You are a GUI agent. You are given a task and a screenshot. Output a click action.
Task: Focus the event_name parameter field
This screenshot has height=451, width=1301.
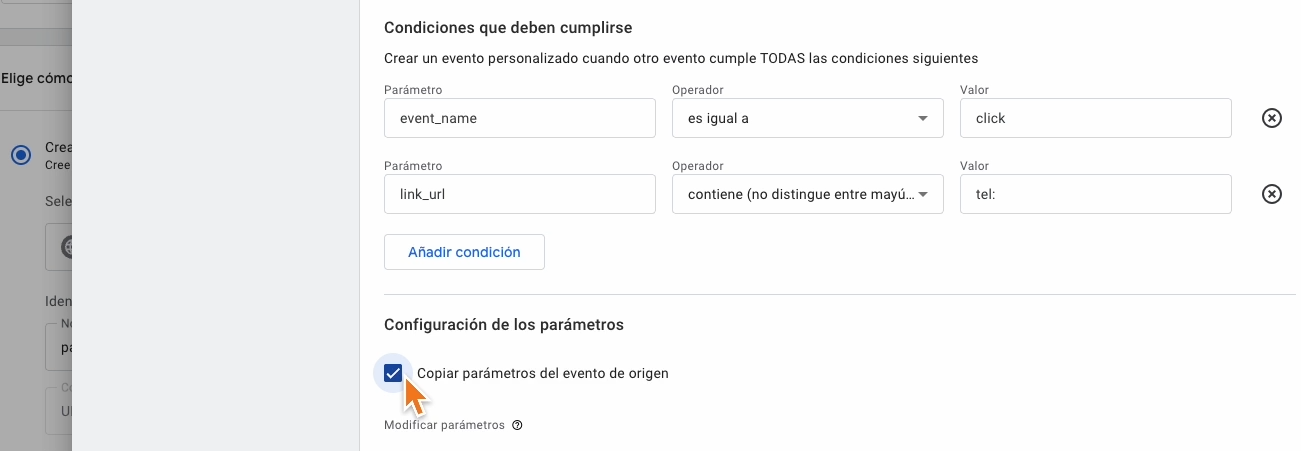[x=520, y=118]
